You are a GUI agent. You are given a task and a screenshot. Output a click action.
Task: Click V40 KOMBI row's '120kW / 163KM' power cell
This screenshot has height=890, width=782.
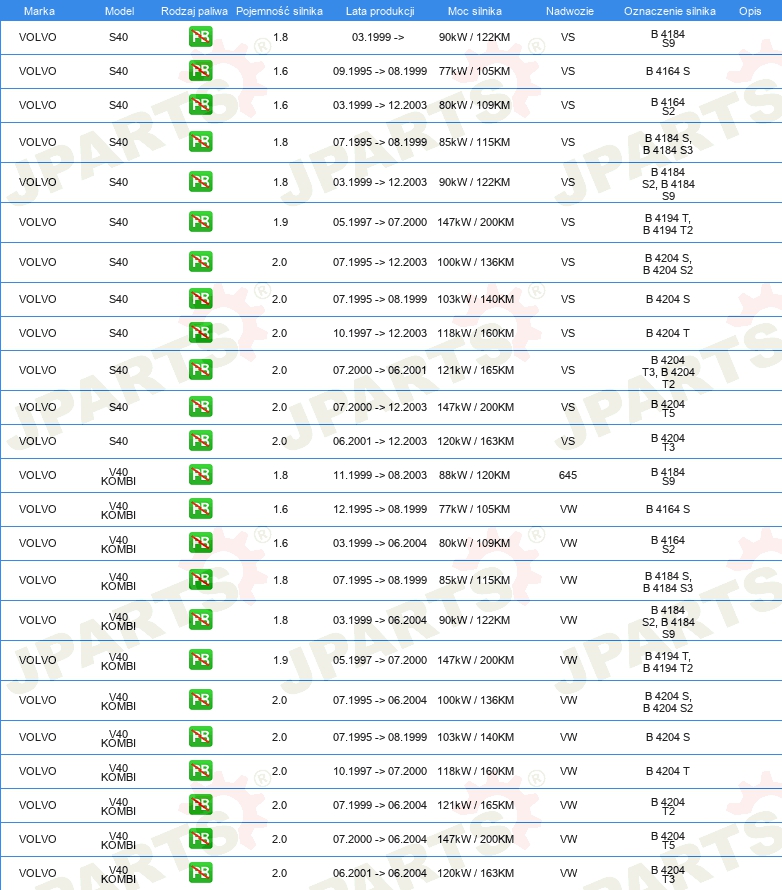476,873
